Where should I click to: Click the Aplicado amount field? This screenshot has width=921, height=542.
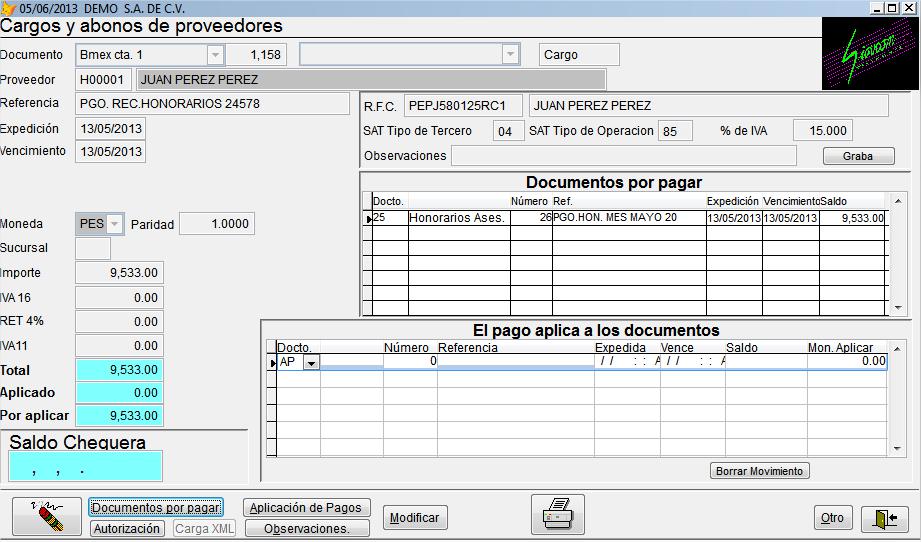point(119,393)
